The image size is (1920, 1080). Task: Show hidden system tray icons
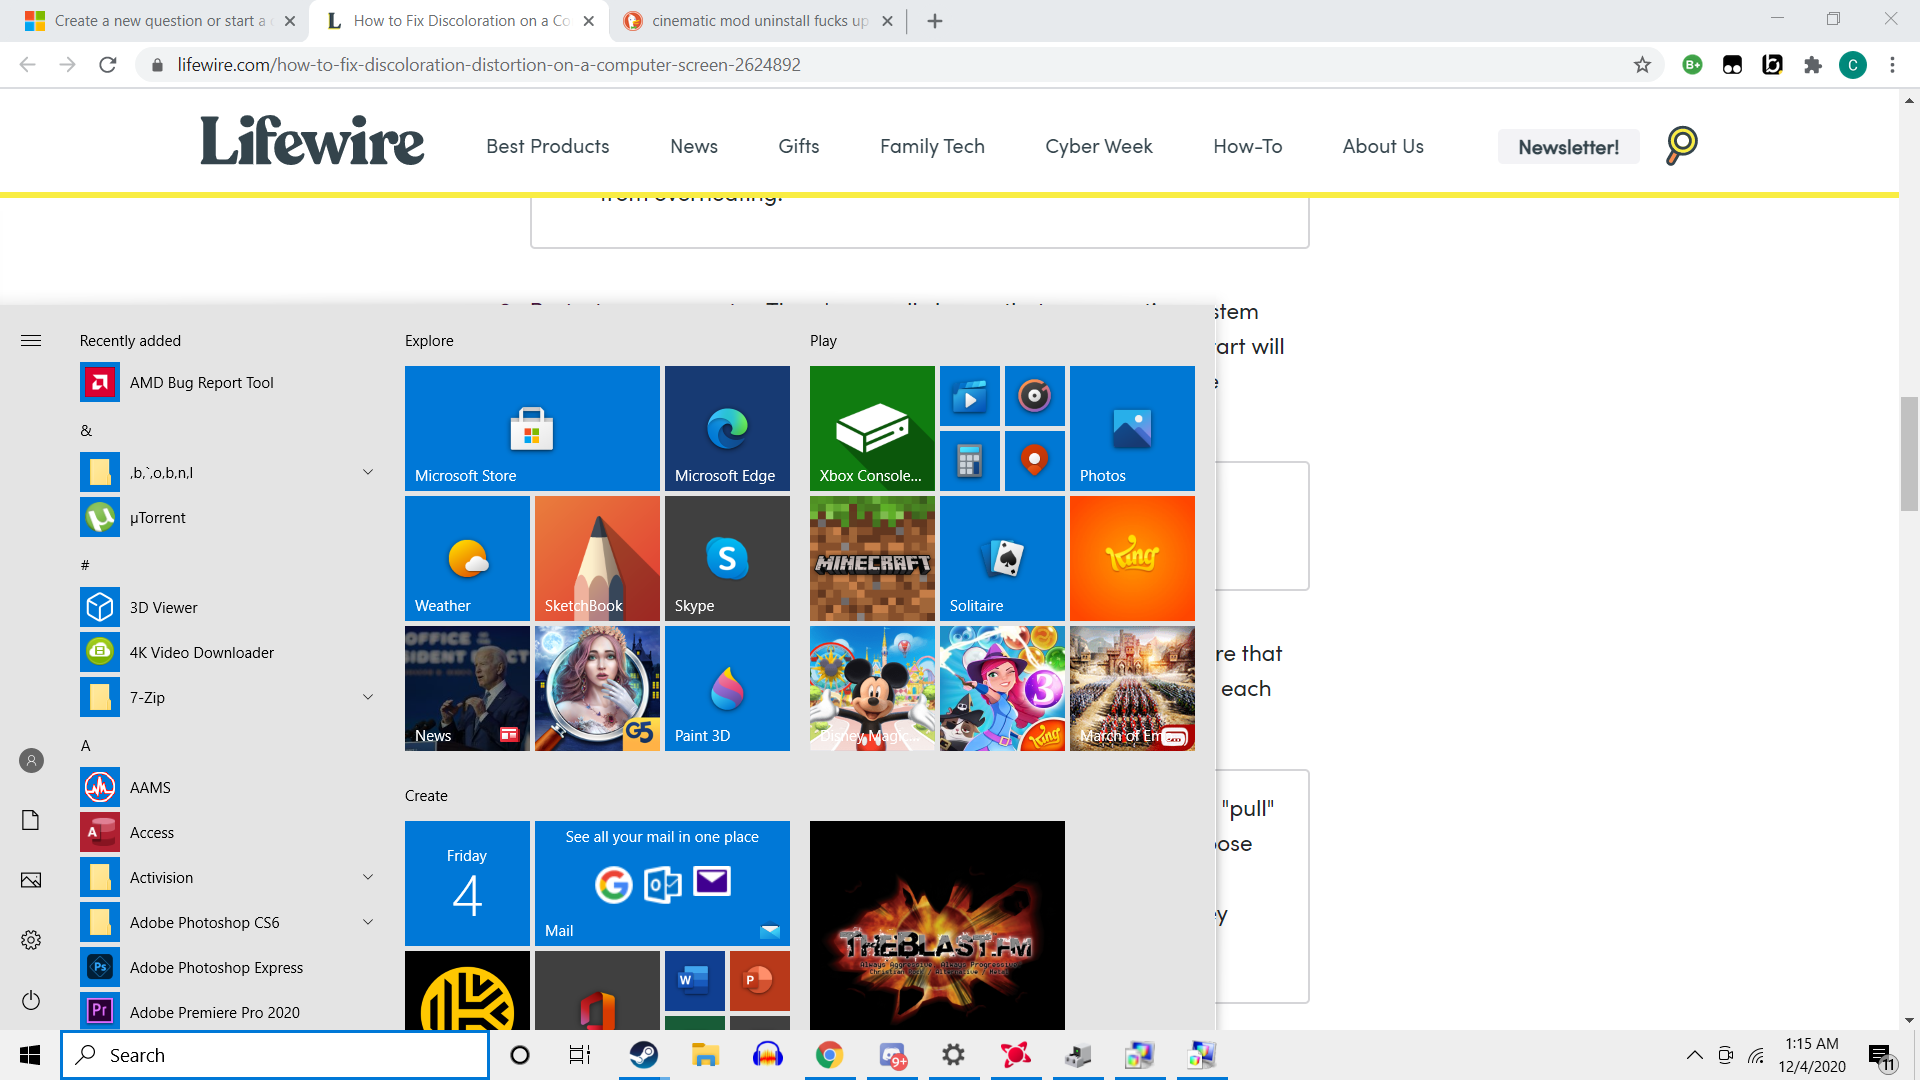[1694, 1055]
